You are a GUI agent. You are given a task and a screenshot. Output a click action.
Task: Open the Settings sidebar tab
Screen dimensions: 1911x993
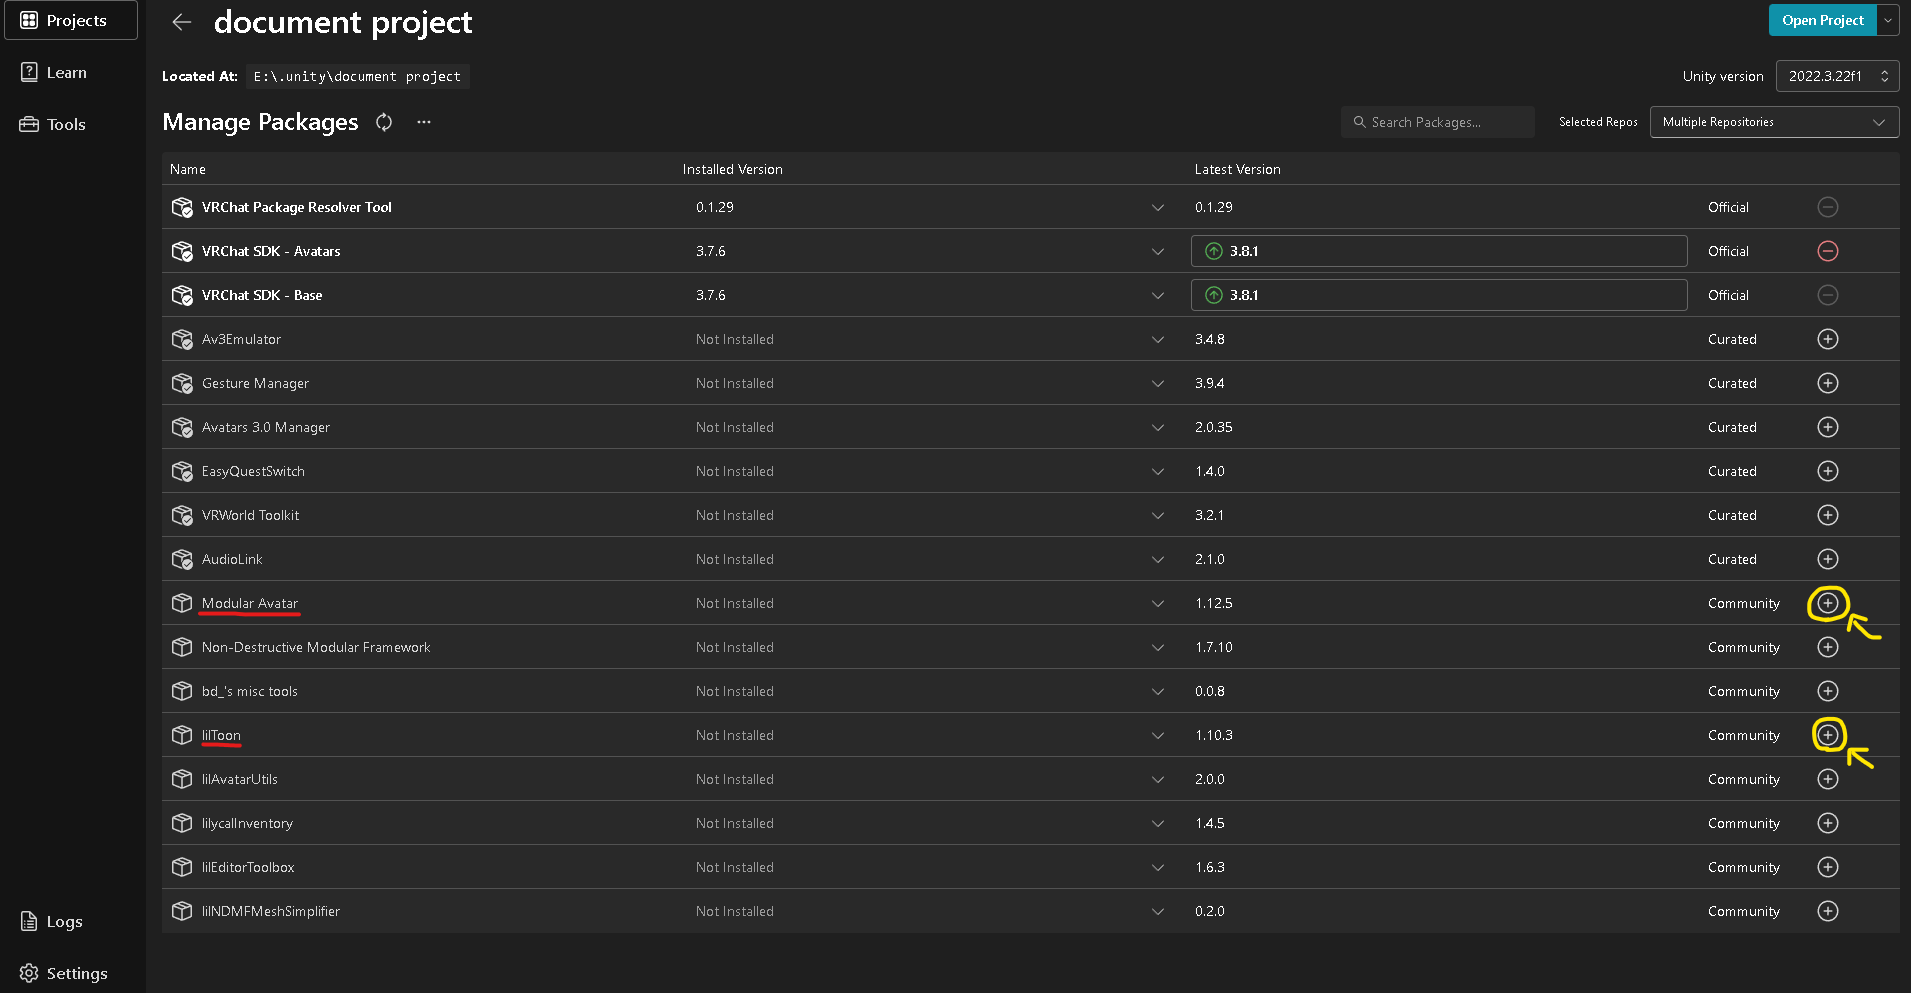(71, 973)
